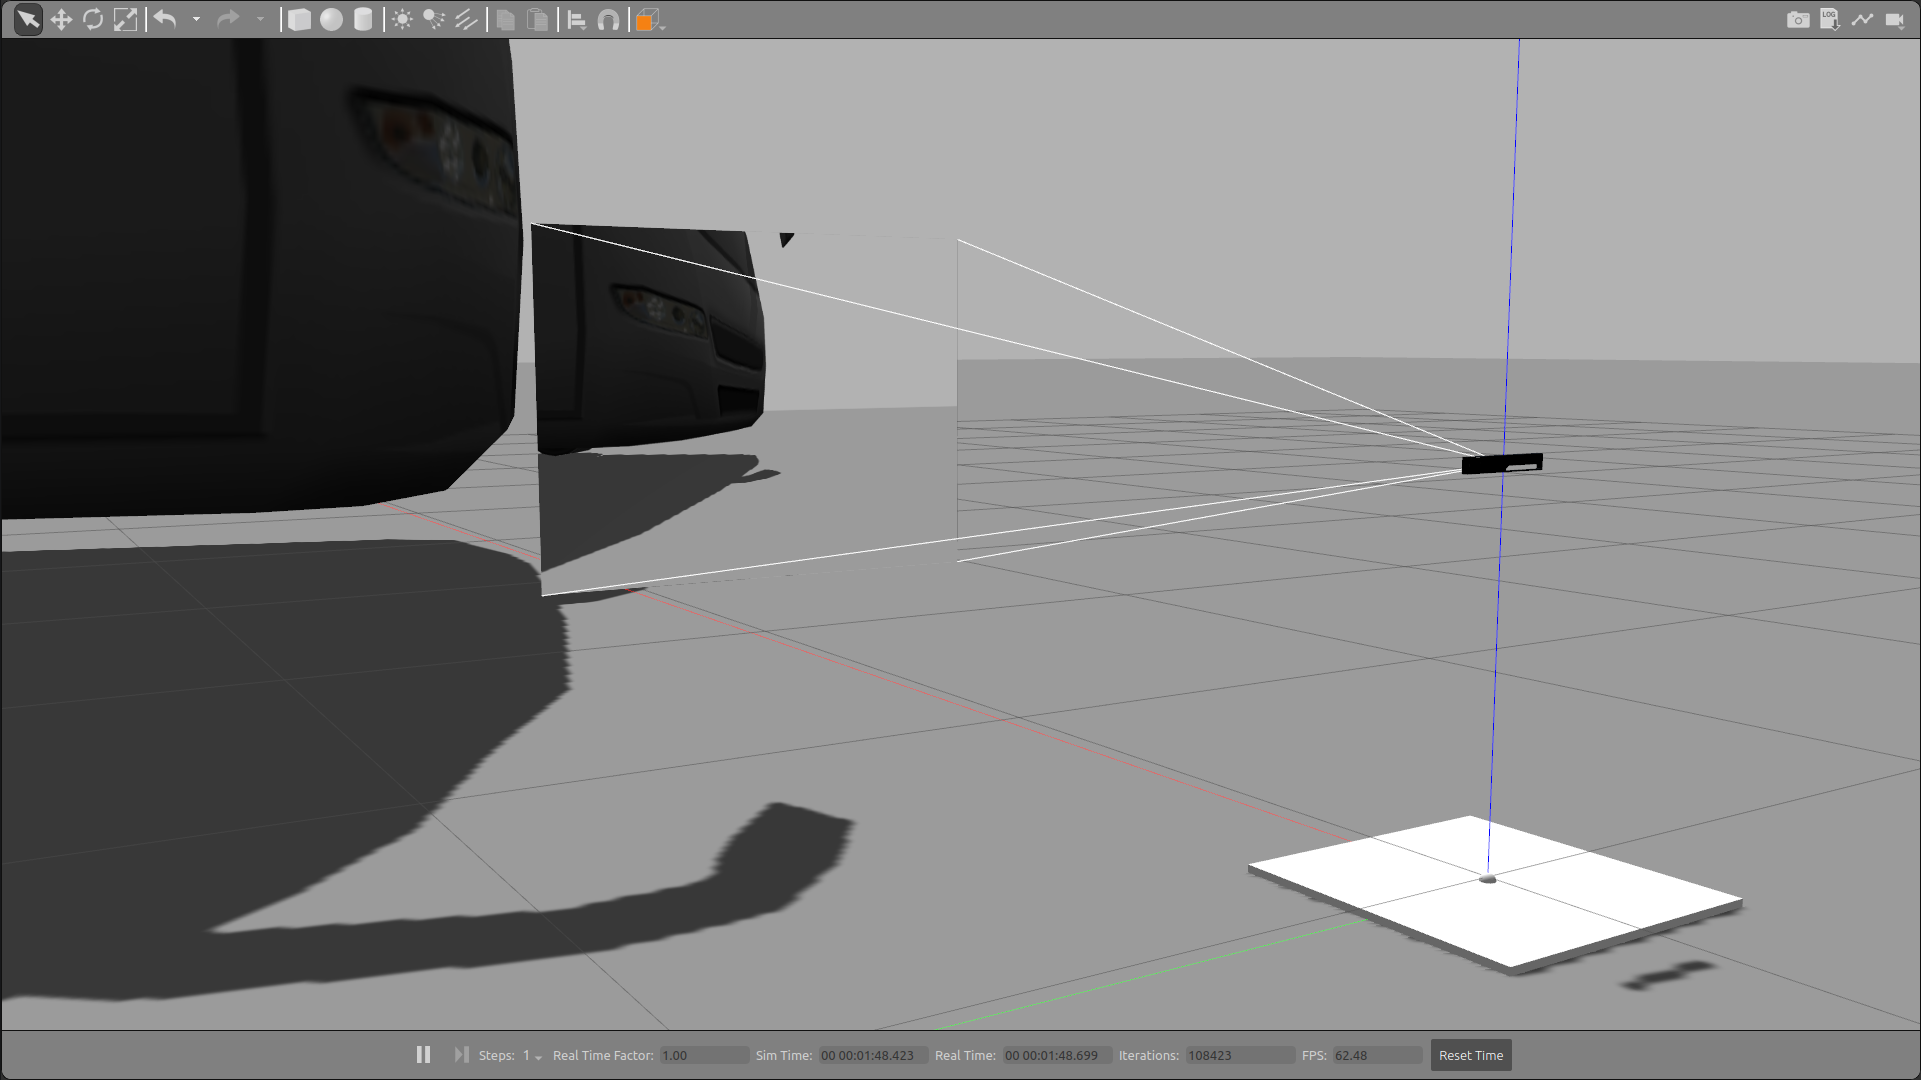This screenshot has height=1080, width=1921.
Task: Open the Steps count dropdown
Action: pos(538,1057)
